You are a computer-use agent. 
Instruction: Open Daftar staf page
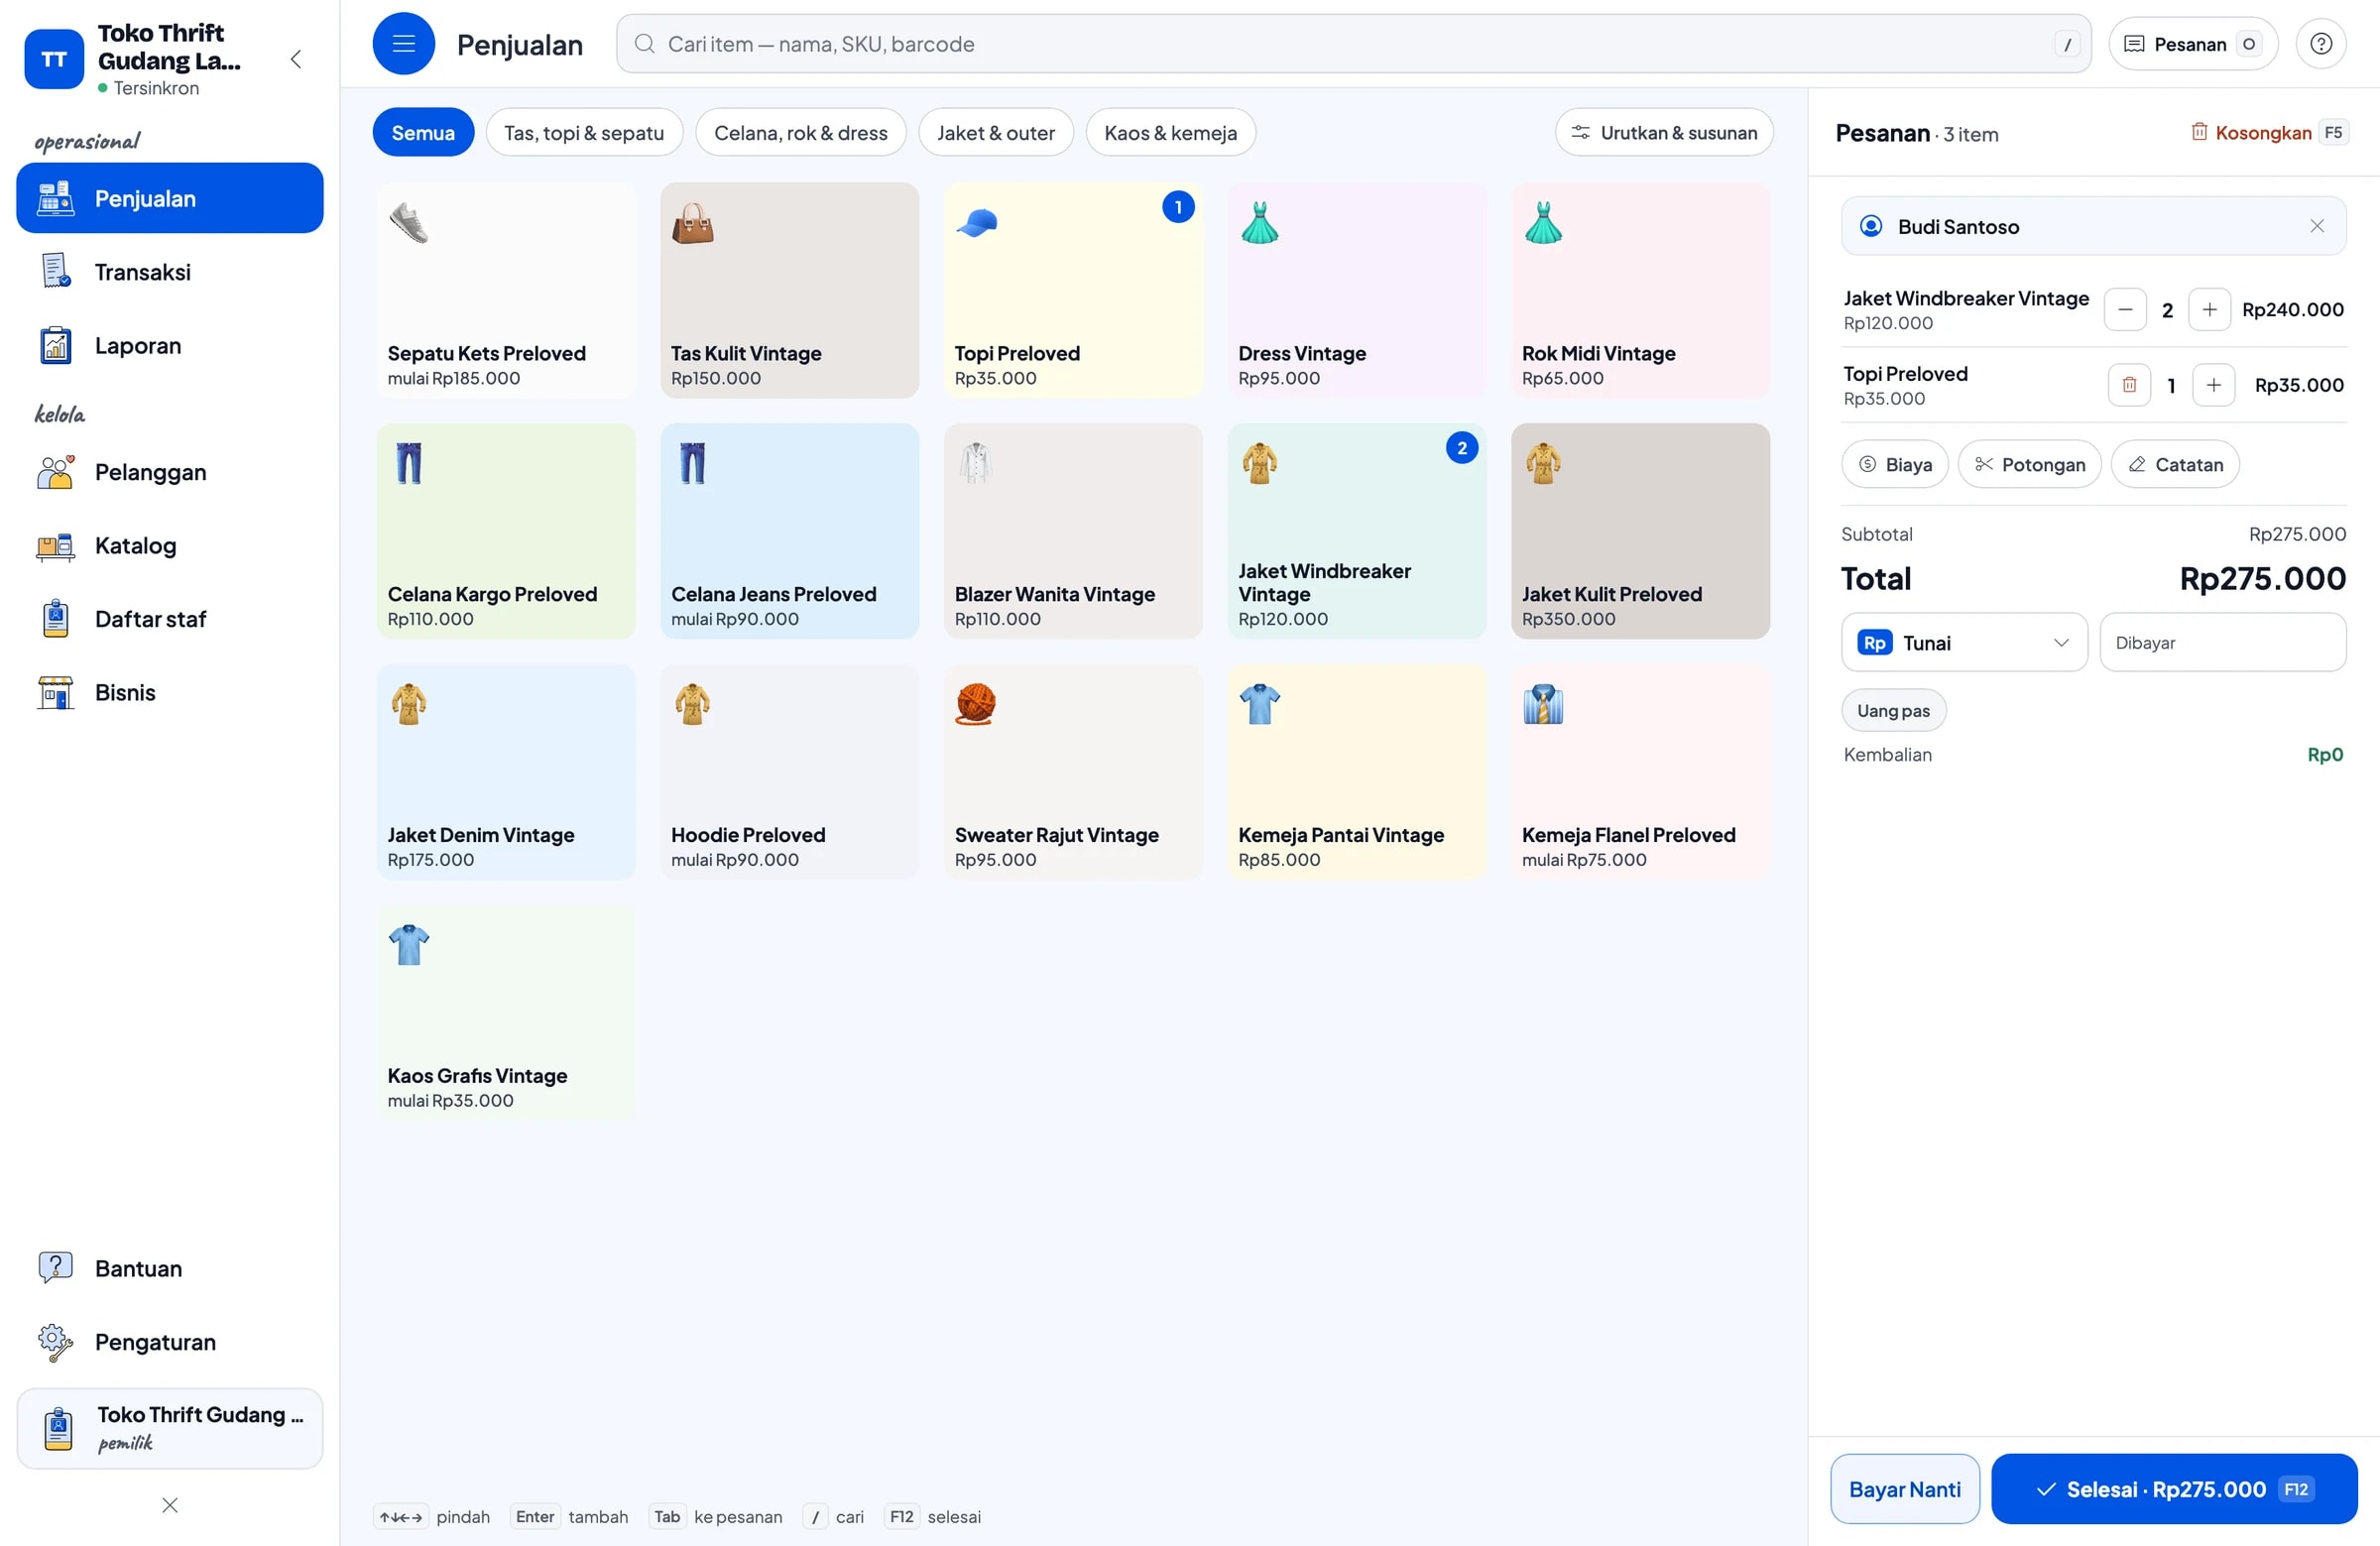(170, 619)
